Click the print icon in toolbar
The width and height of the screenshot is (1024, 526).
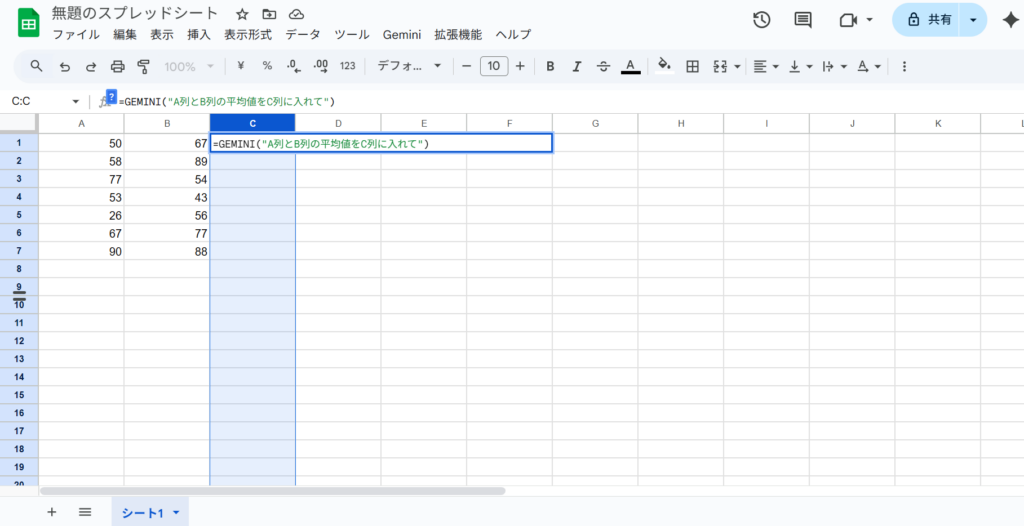click(117, 66)
